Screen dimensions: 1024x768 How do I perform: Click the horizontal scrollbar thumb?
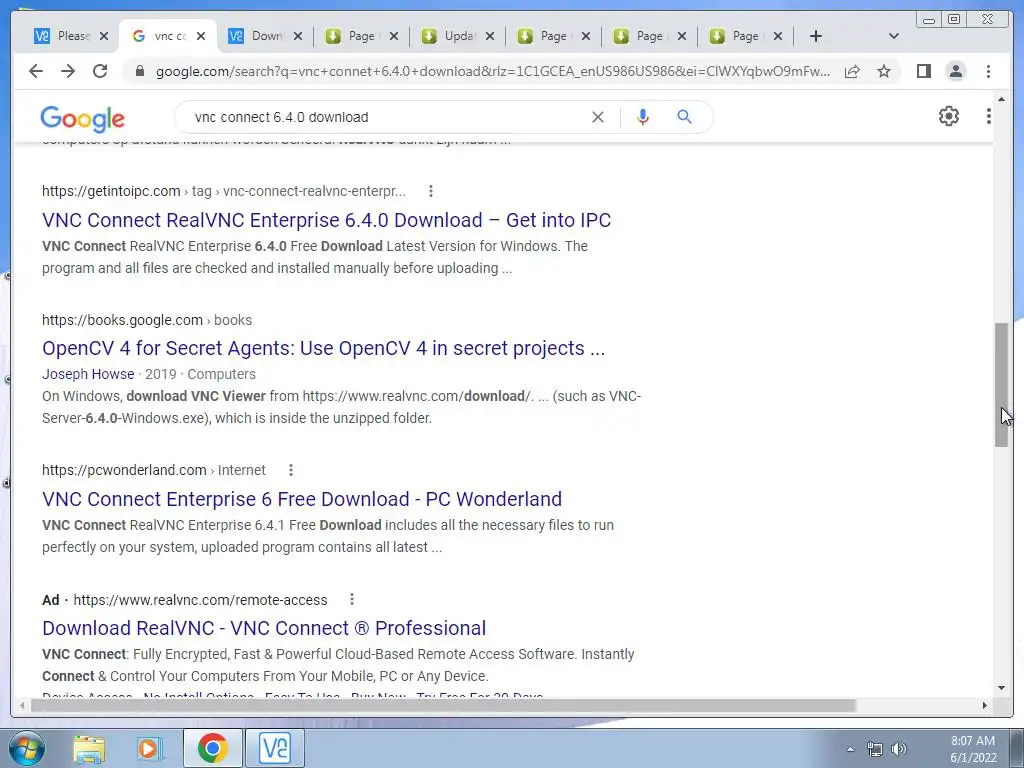[x=443, y=705]
